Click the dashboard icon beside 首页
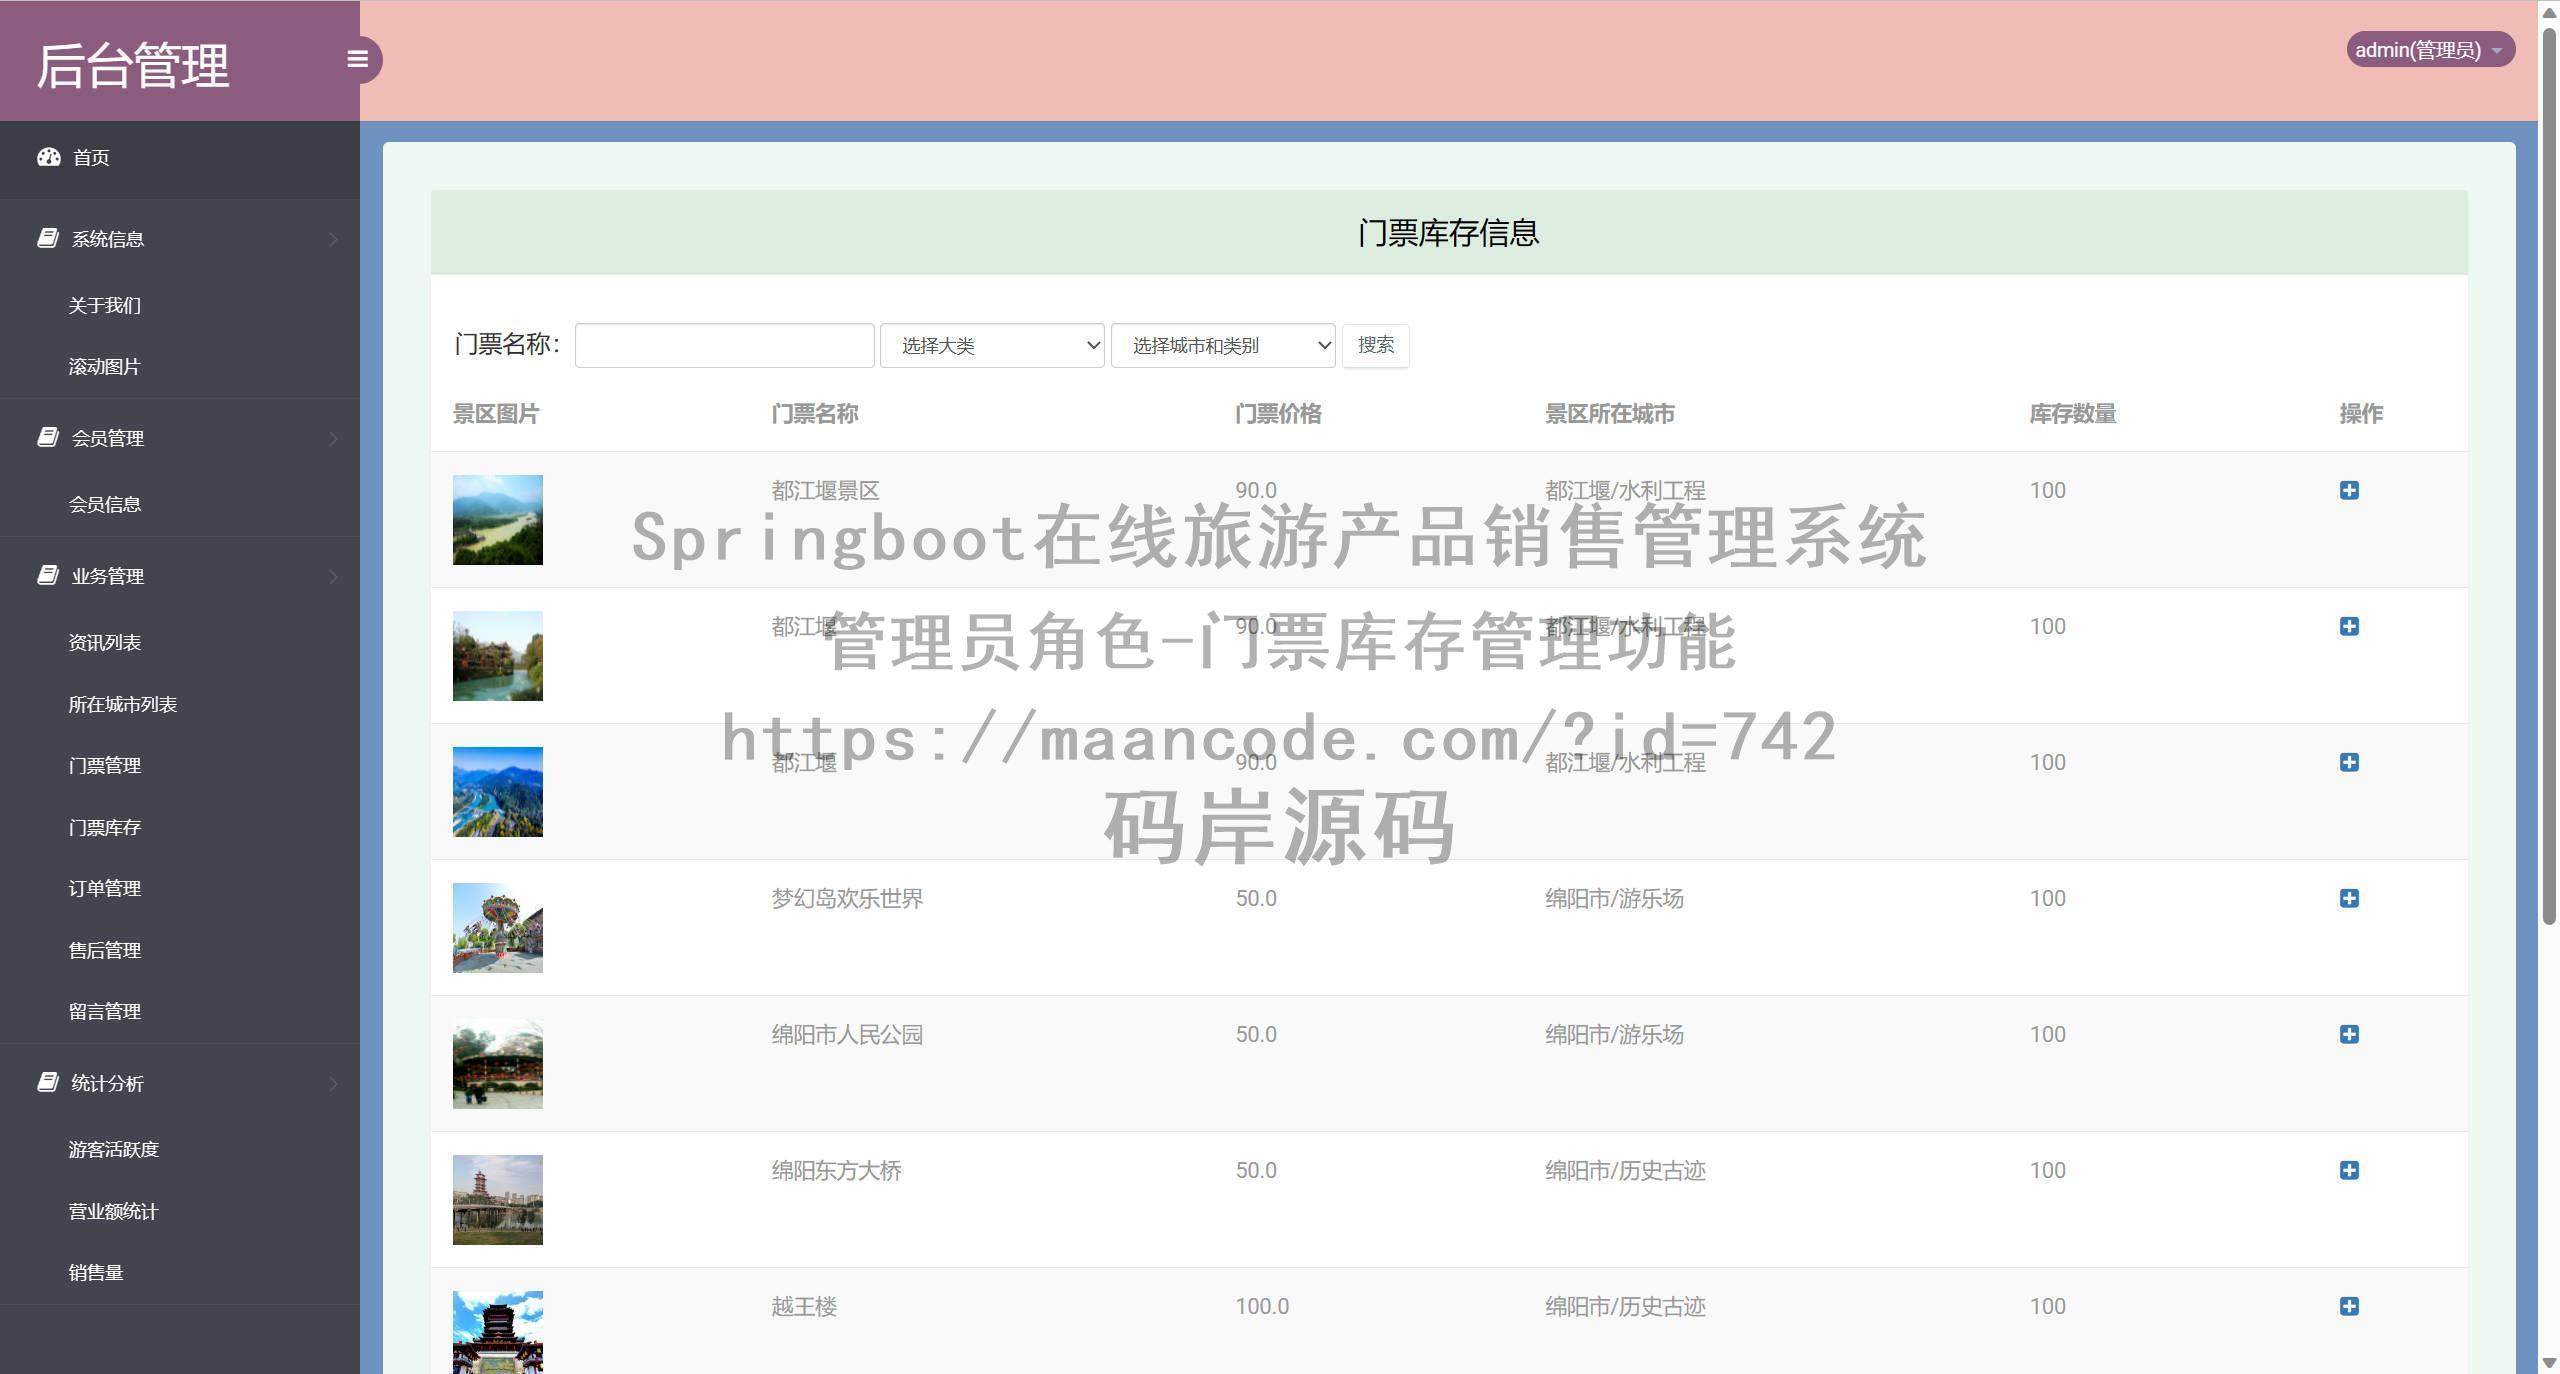This screenshot has width=2560, height=1374. [49, 157]
